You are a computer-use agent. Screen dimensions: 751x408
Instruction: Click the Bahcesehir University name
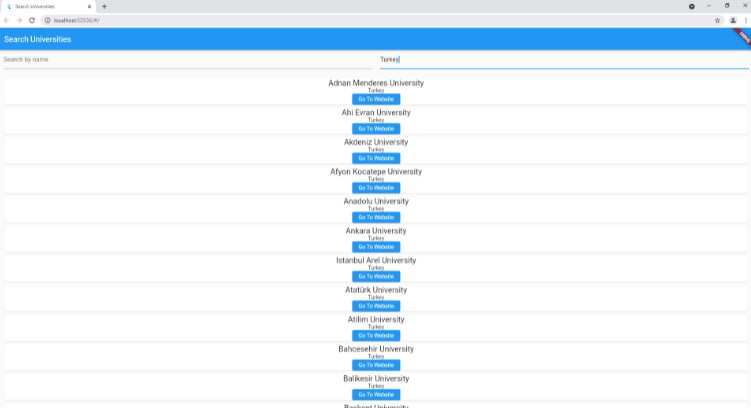coord(376,349)
